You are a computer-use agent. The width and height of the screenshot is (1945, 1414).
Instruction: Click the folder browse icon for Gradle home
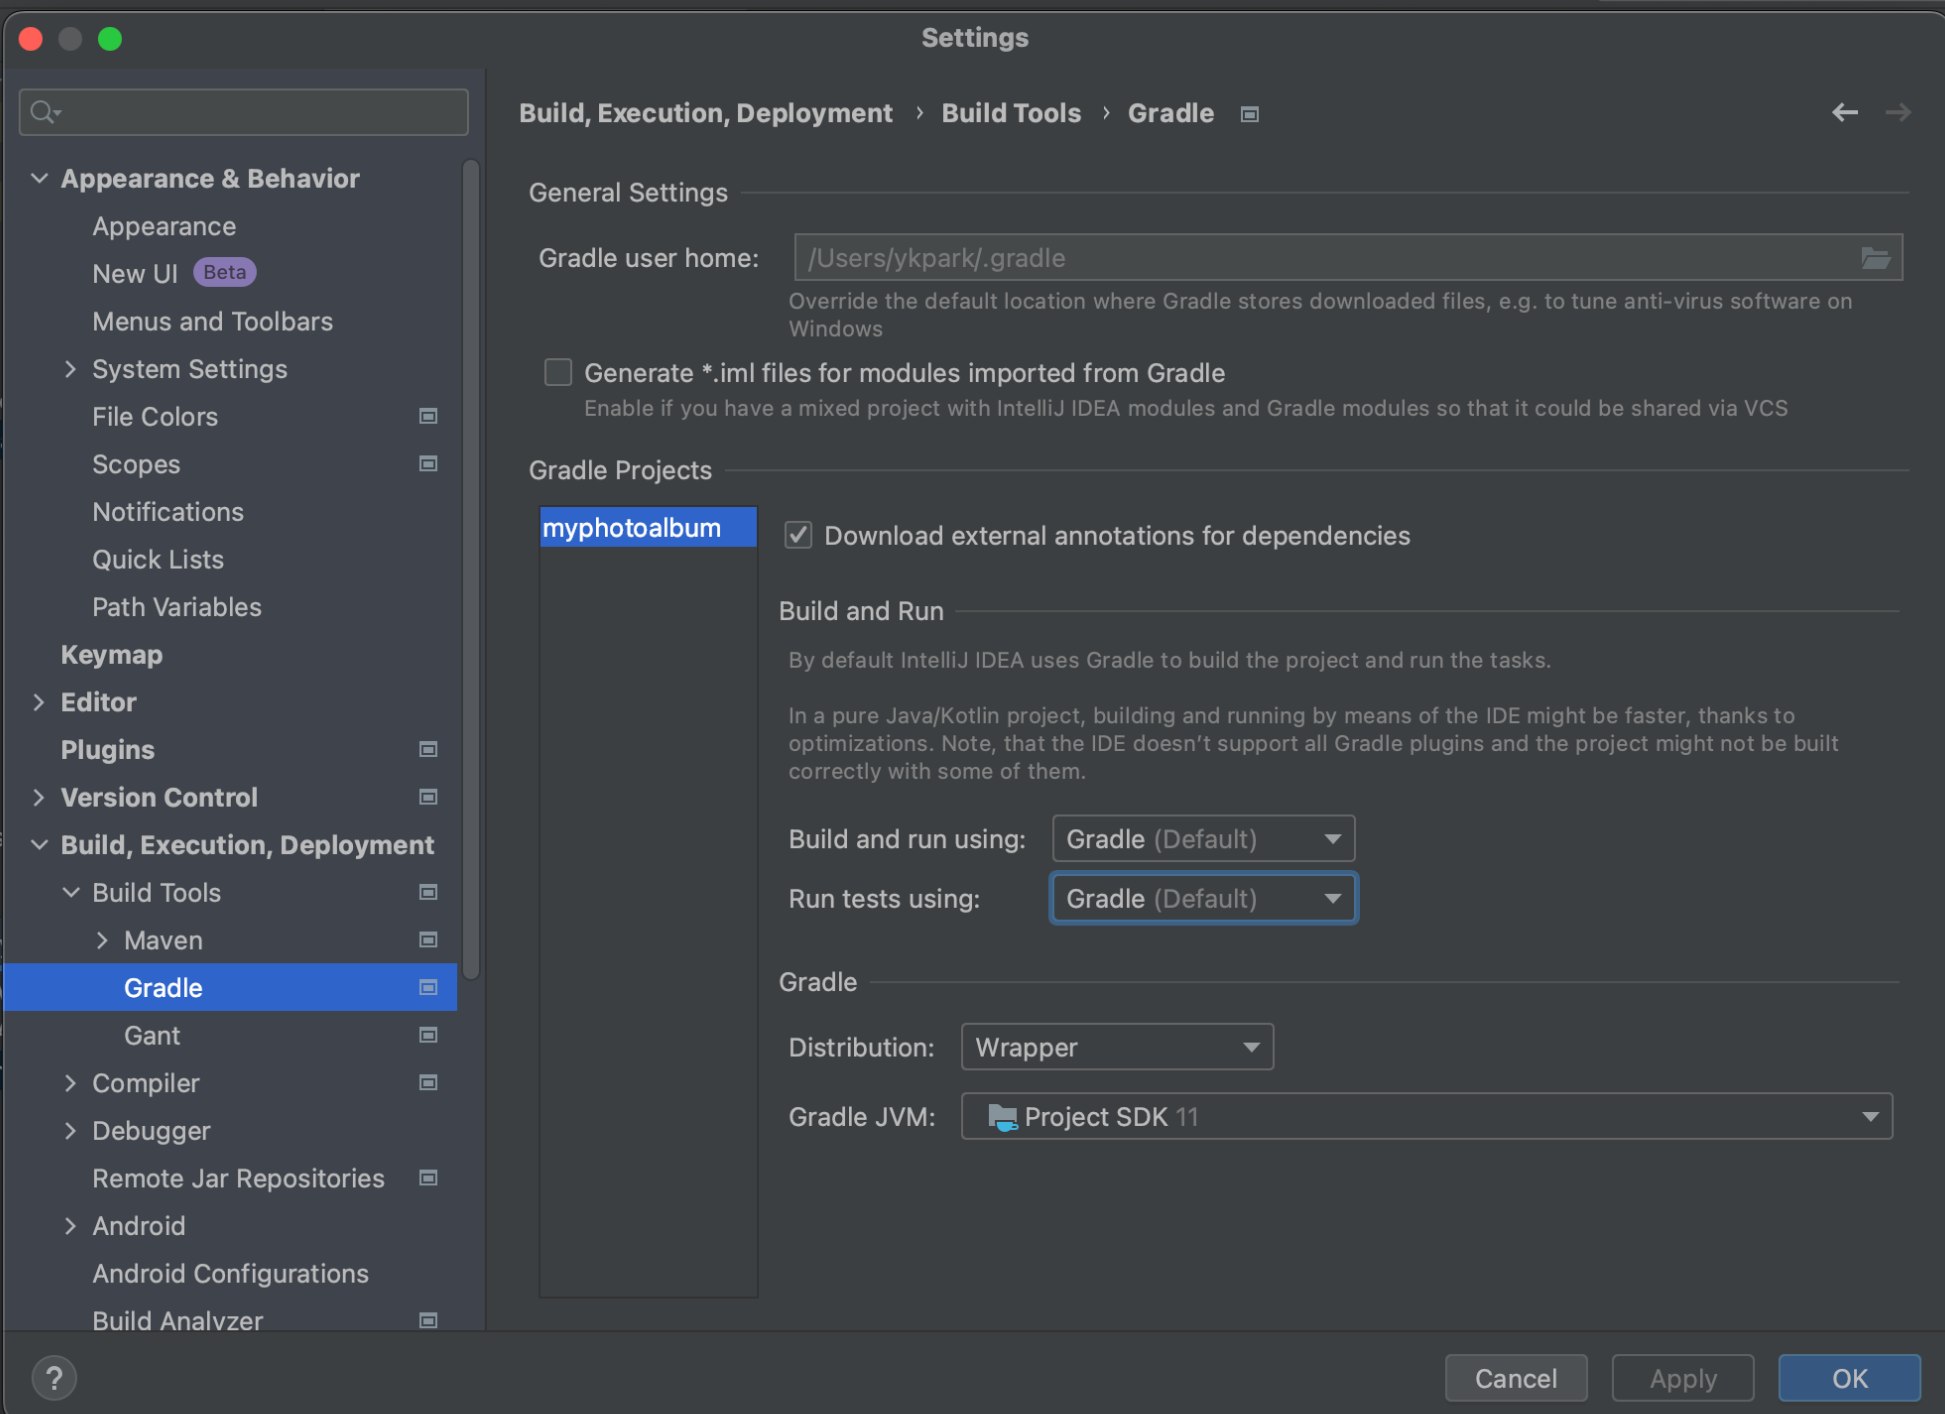point(1875,258)
